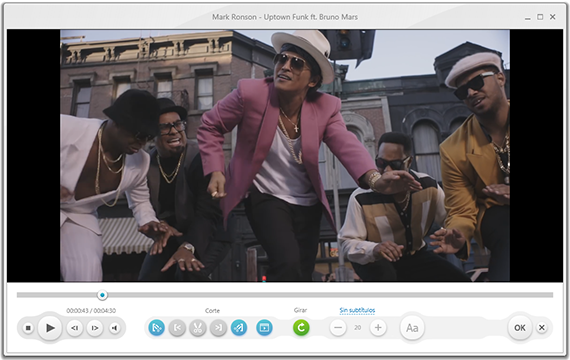Click the subtitle size value 20
Viewport: 570px width, 360px height.
pyautogui.click(x=358, y=328)
